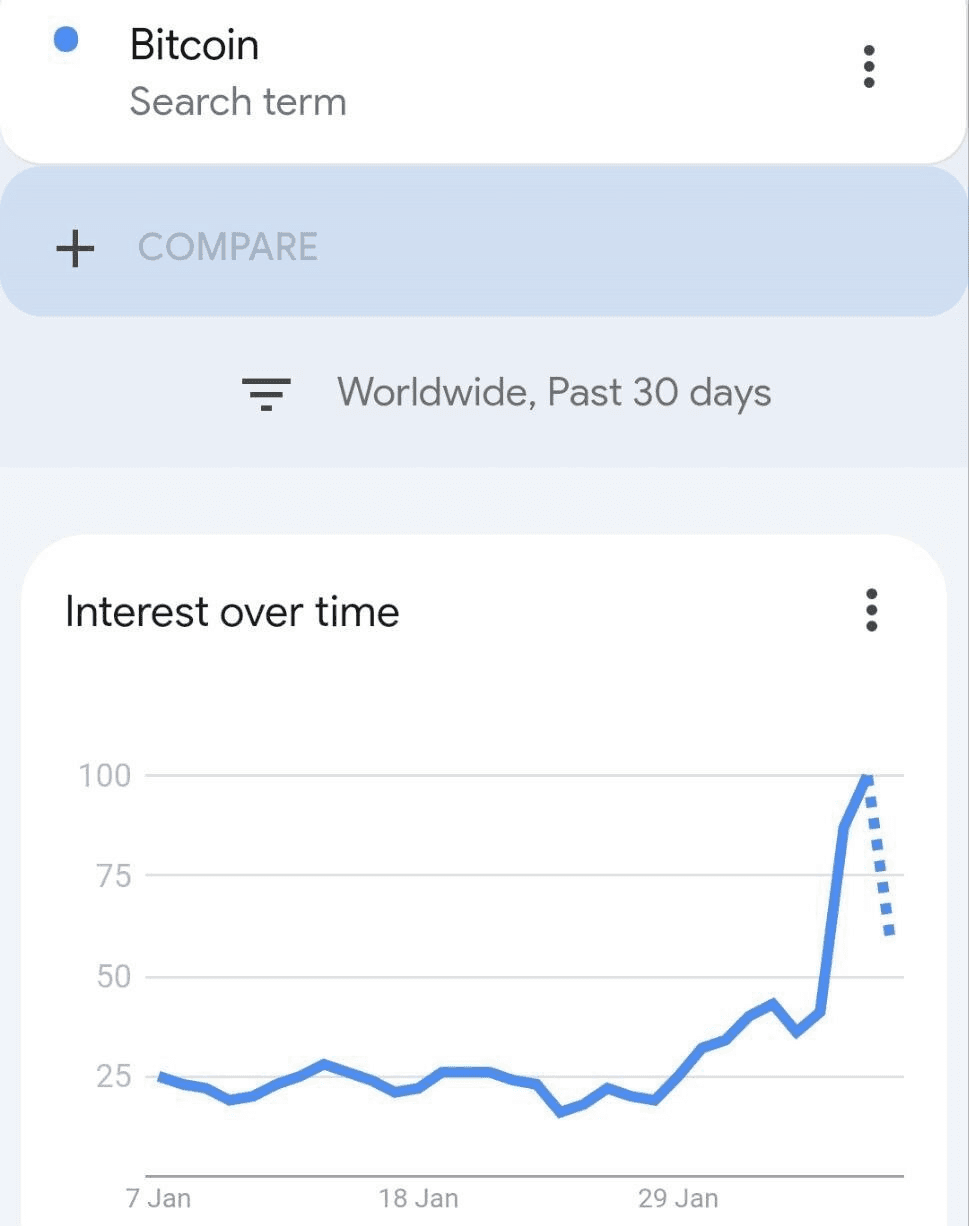Click the 18 Jan axis label
This screenshot has height=1226, width=969.
pyautogui.click(x=418, y=1198)
